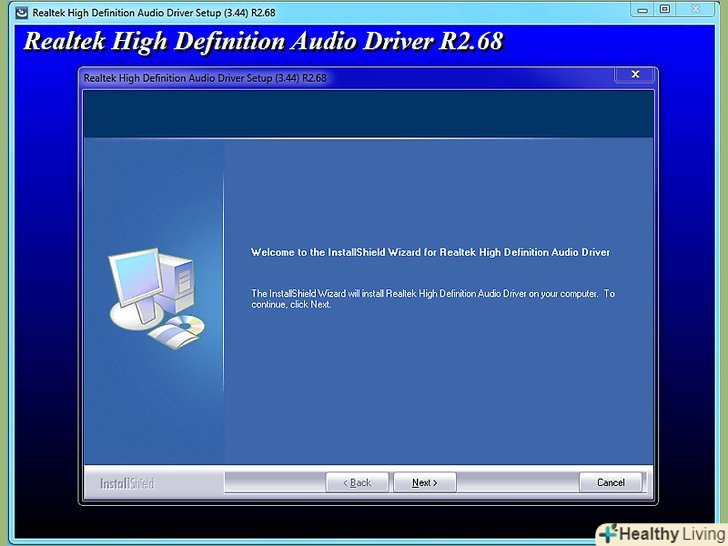
Task: Click the setup icon in outer title bar
Action: pyautogui.click(x=21, y=11)
